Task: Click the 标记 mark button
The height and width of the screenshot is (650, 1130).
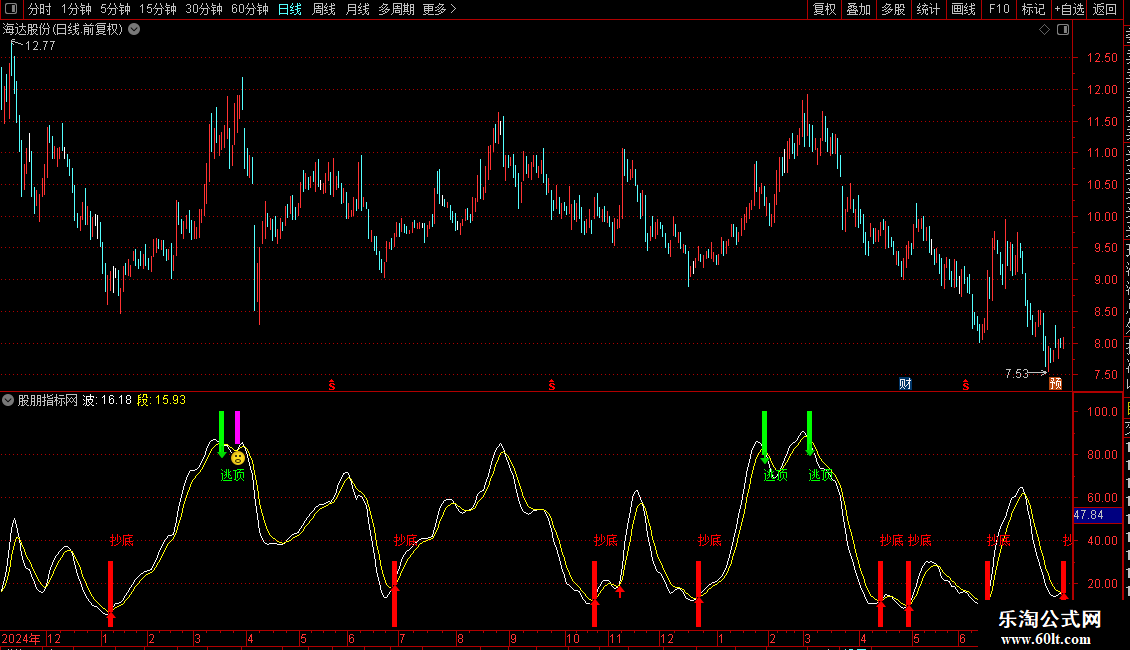Action: [x=1033, y=9]
